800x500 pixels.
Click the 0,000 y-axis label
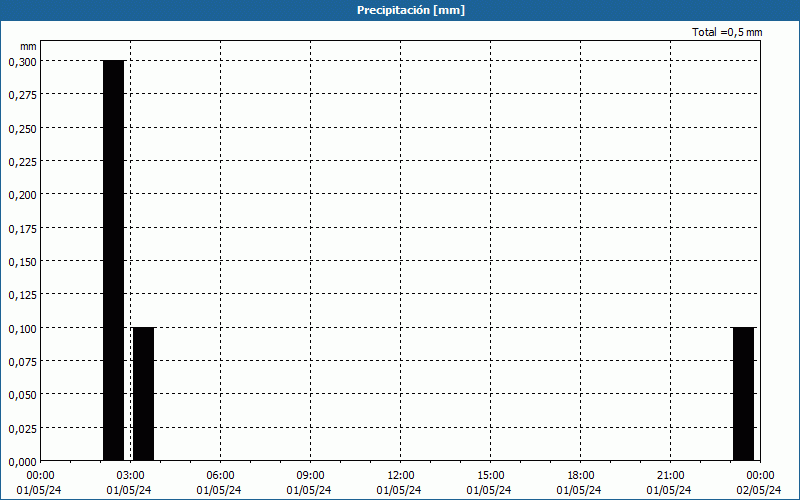(x=22, y=462)
